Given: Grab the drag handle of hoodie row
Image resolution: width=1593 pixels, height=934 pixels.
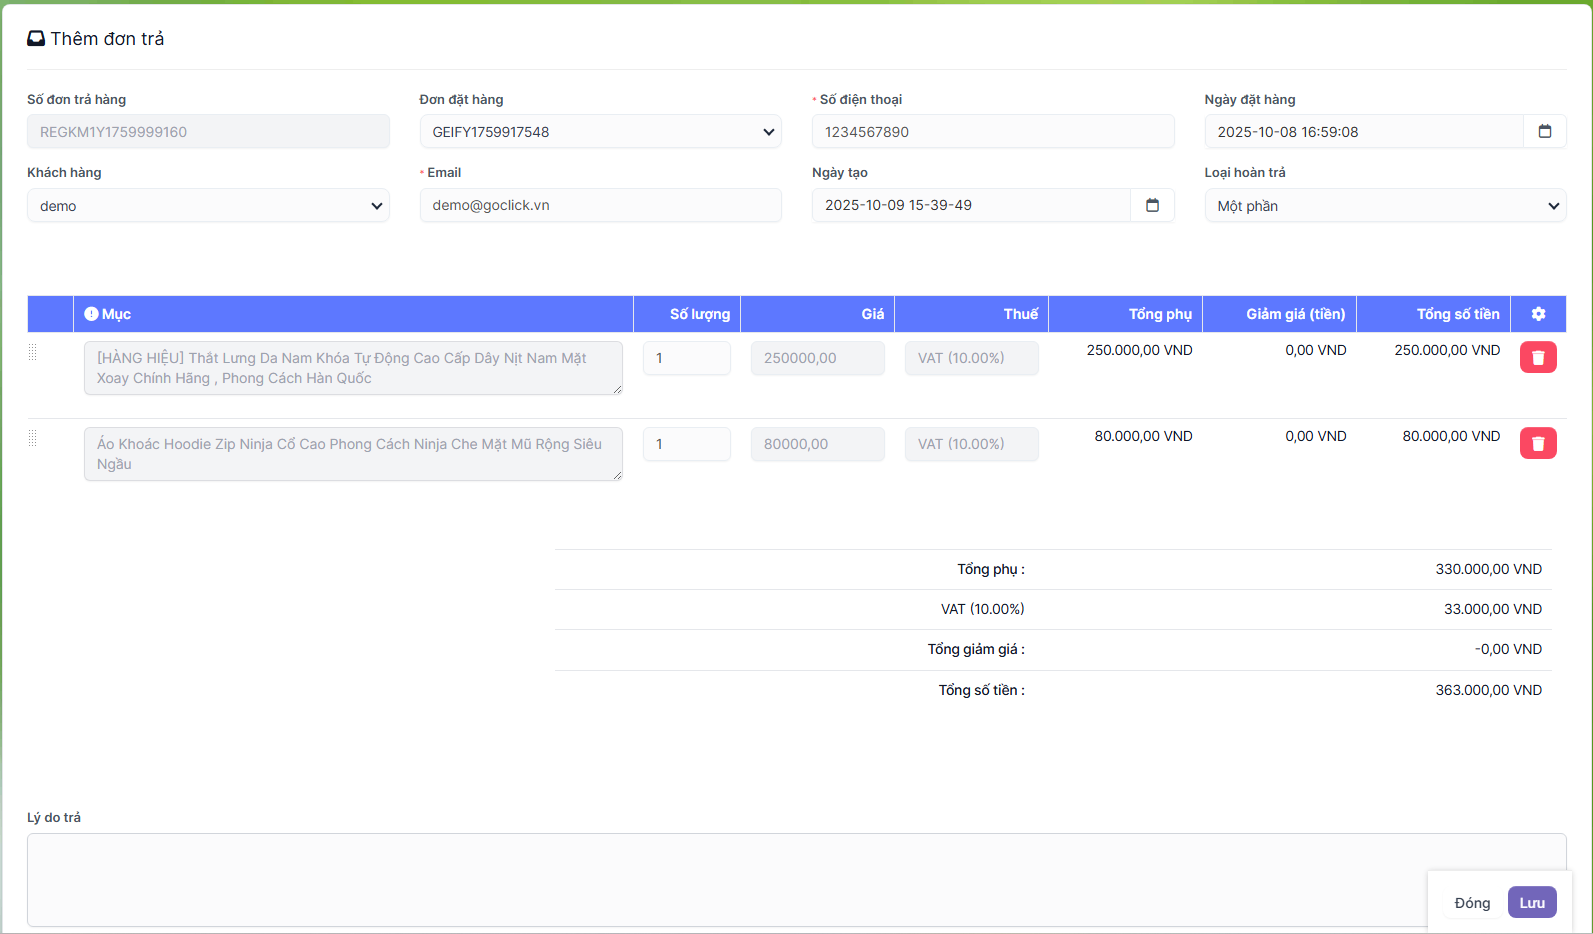Looking at the screenshot, I should pyautogui.click(x=33, y=438).
